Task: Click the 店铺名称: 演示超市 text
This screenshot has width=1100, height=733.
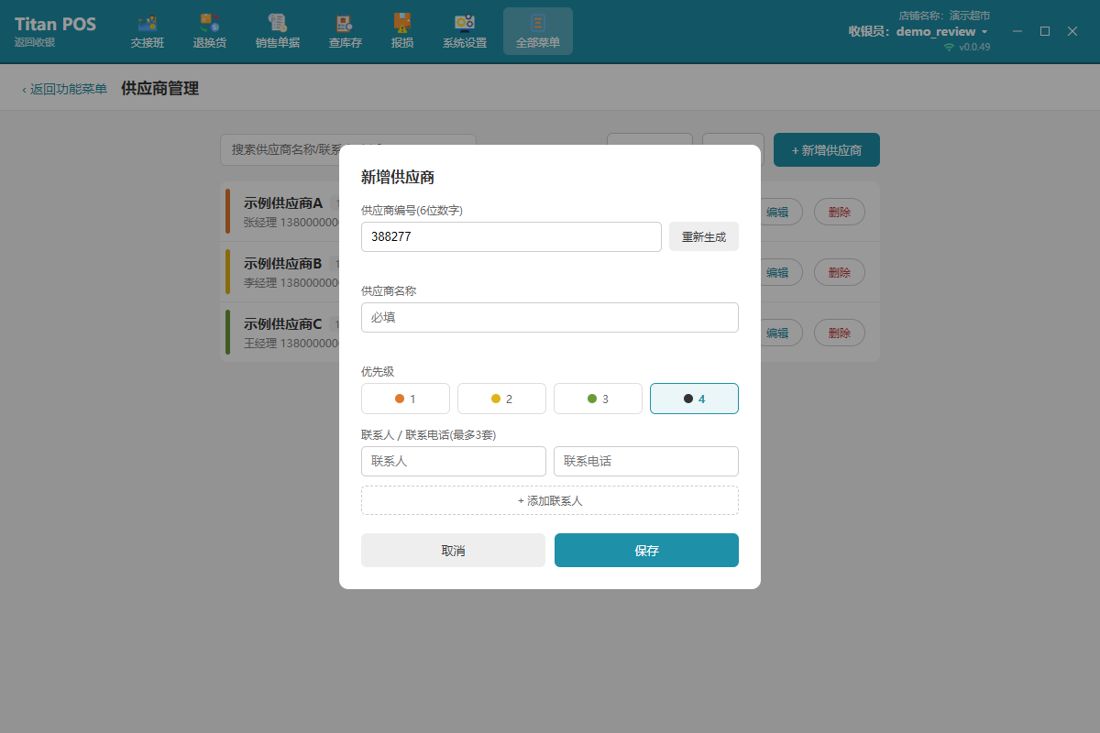Action: coord(944,15)
